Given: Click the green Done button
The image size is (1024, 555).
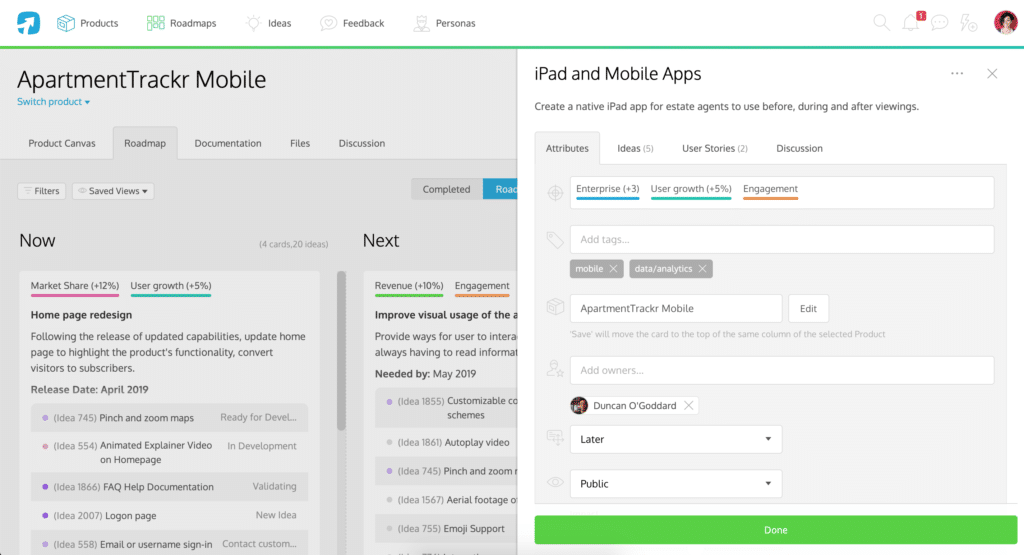Looking at the screenshot, I should click(x=776, y=530).
